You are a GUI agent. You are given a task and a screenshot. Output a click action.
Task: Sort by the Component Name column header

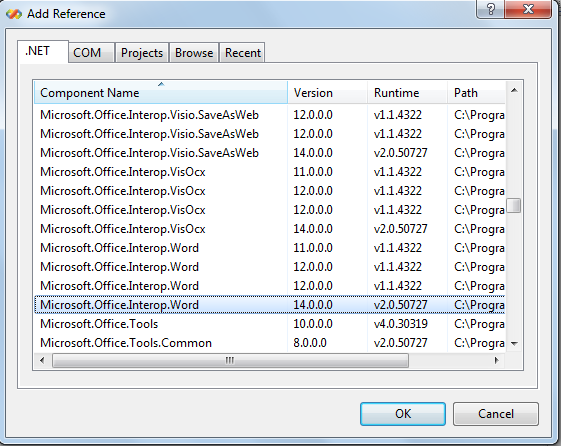[161, 93]
